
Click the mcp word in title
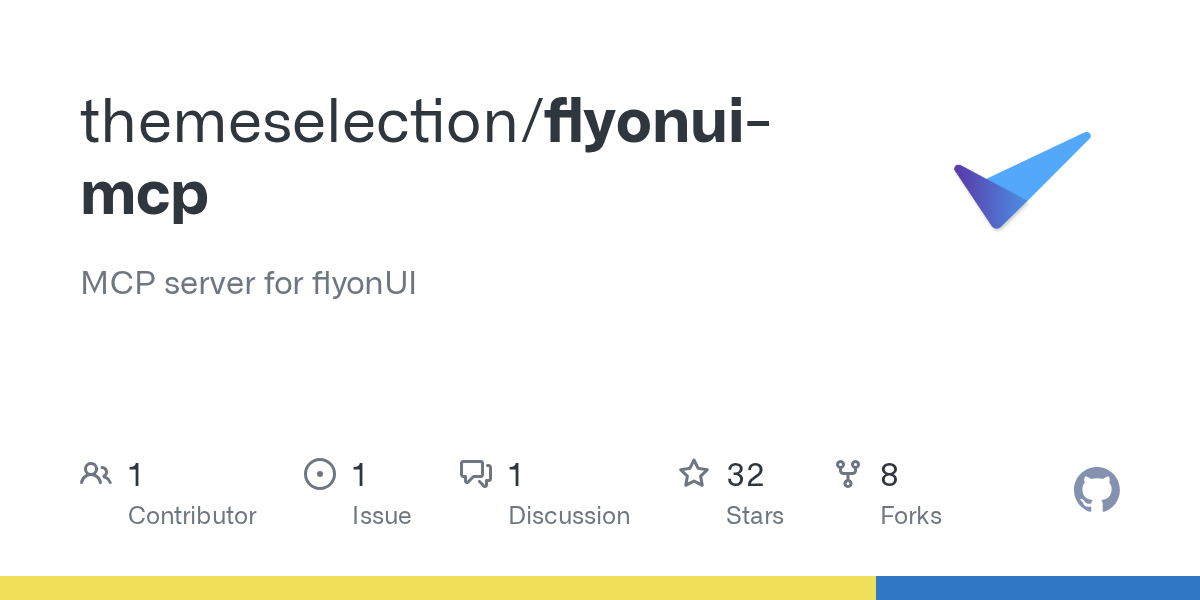click(x=144, y=195)
